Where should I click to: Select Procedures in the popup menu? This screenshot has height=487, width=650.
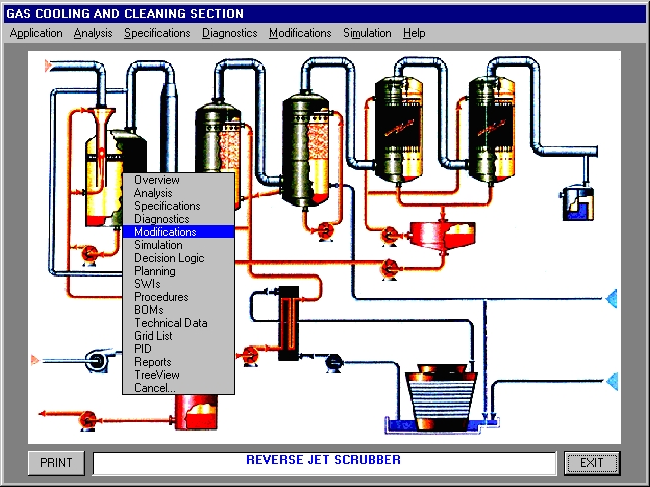pos(179,297)
